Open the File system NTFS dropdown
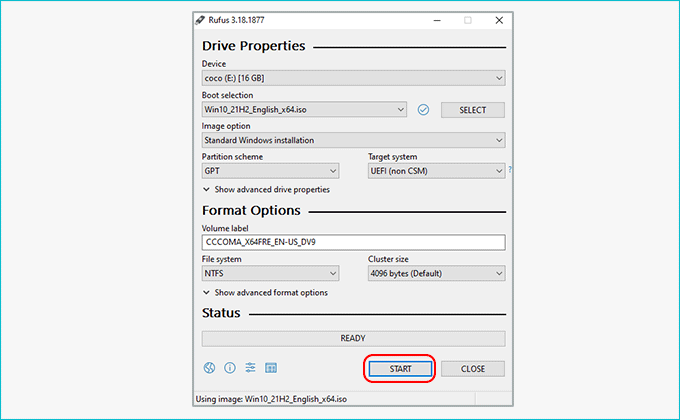This screenshot has height=420, width=680. click(271, 273)
